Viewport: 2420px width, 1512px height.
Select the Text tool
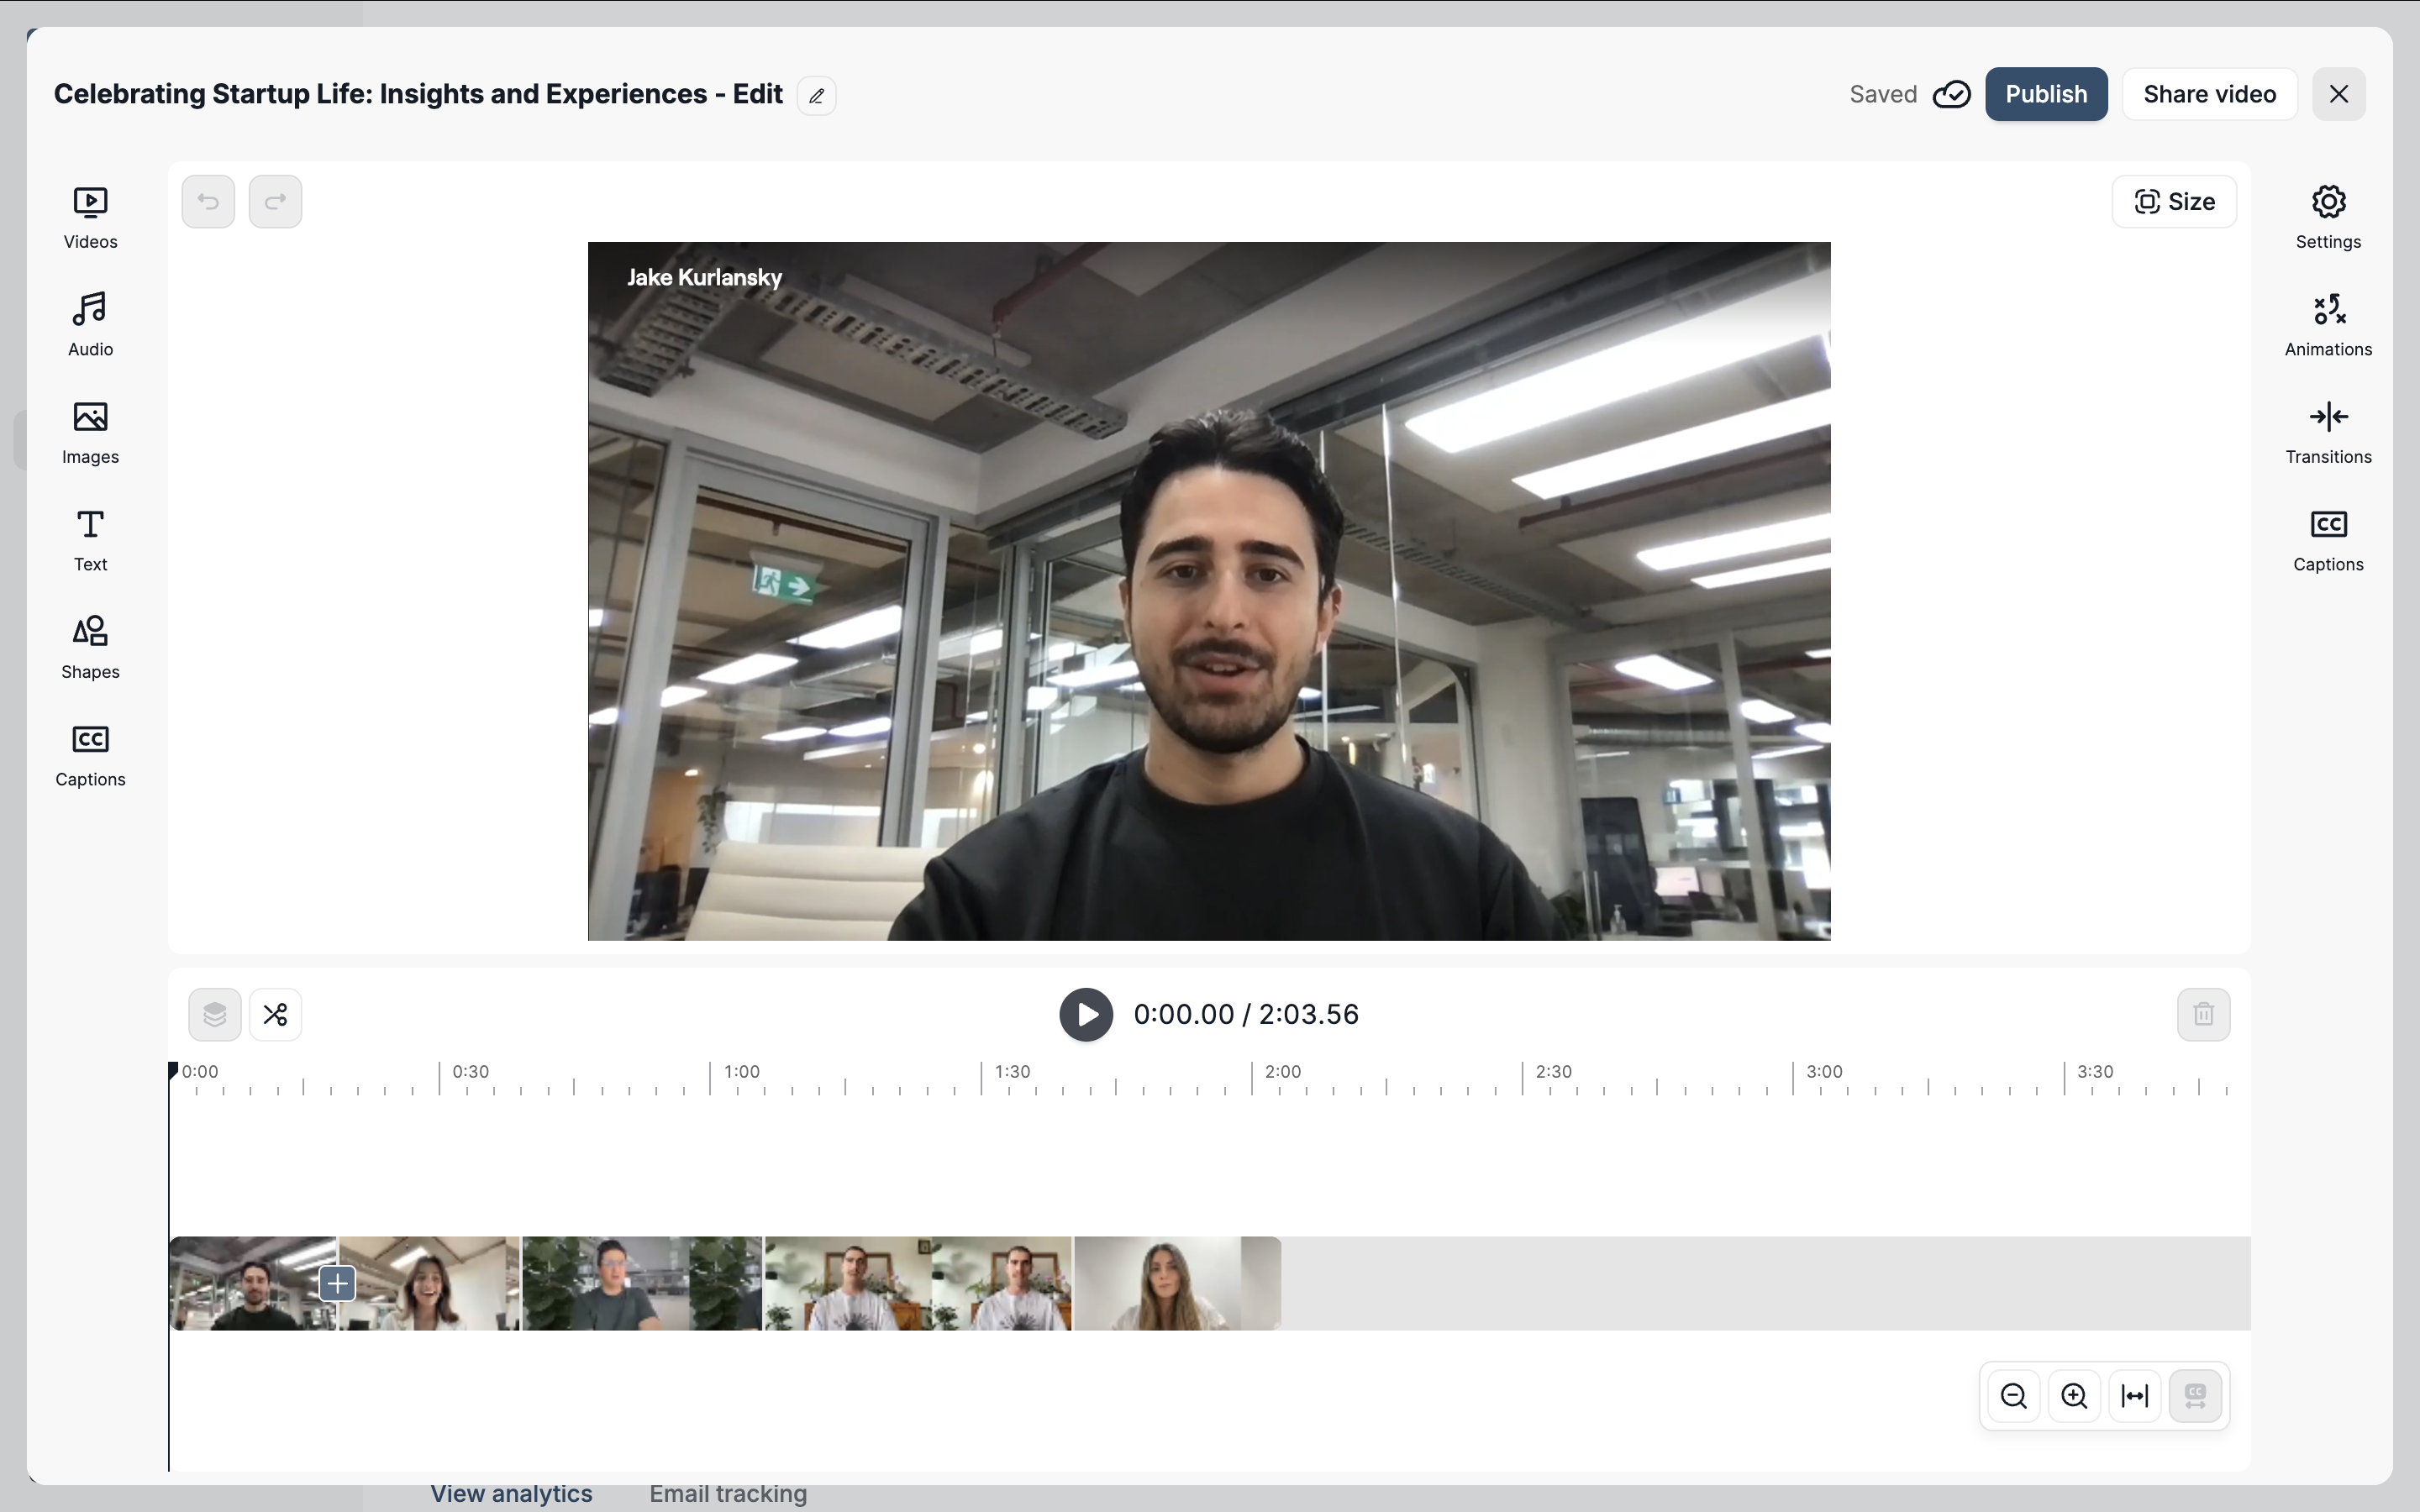[x=90, y=540]
